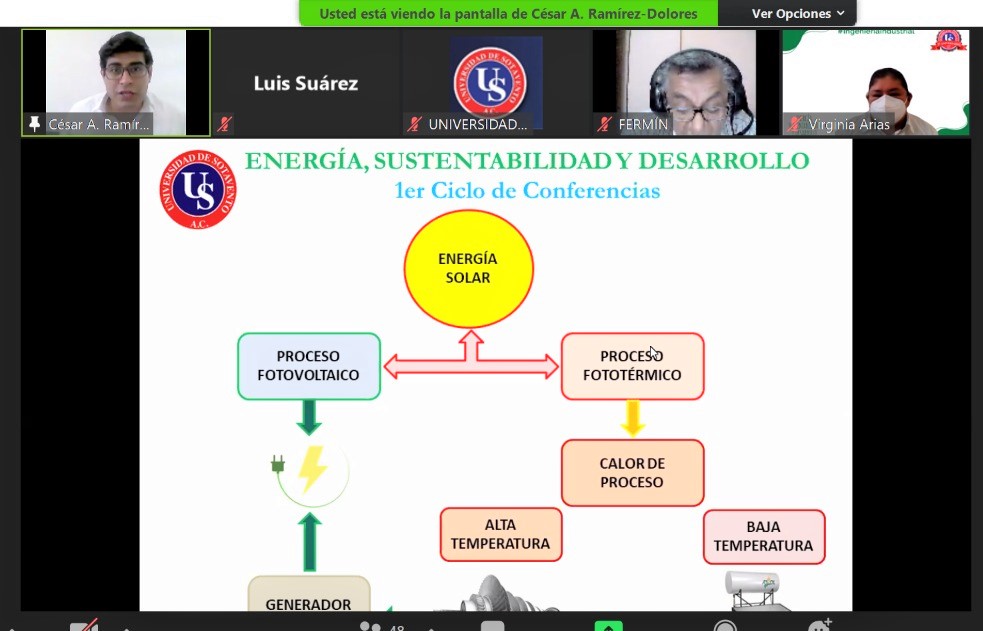Screen dimensions: 983x631
Task: Click the subtitle 1er Ciclo de Conferencias
Action: [527, 190]
